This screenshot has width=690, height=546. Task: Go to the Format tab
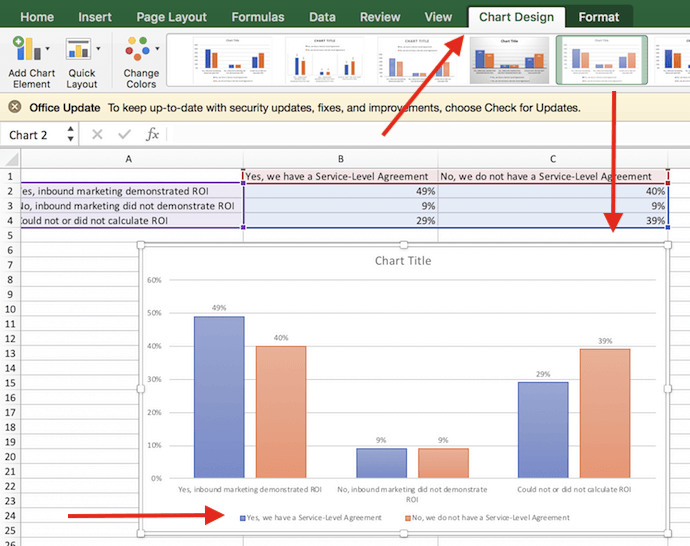click(598, 17)
